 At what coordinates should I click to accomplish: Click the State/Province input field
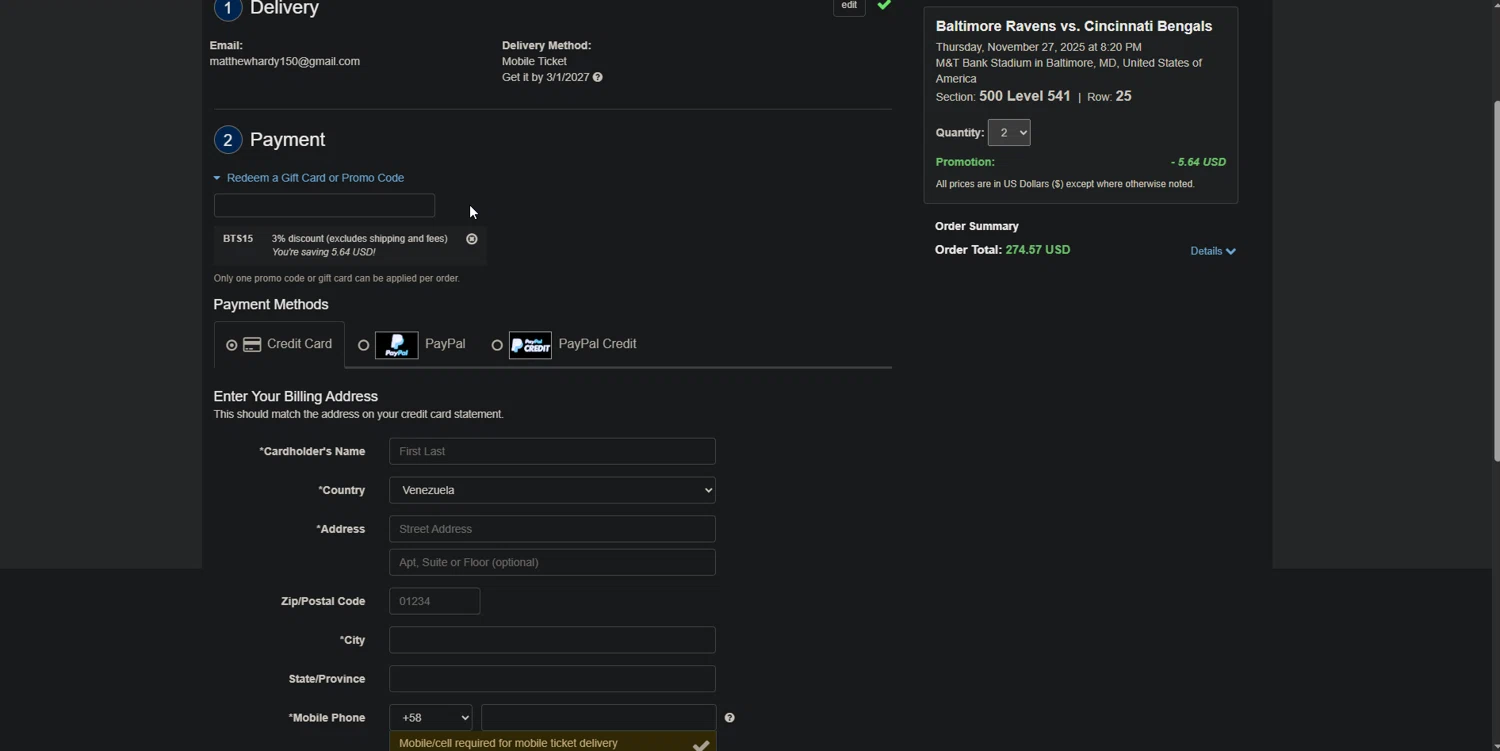[x=552, y=679]
